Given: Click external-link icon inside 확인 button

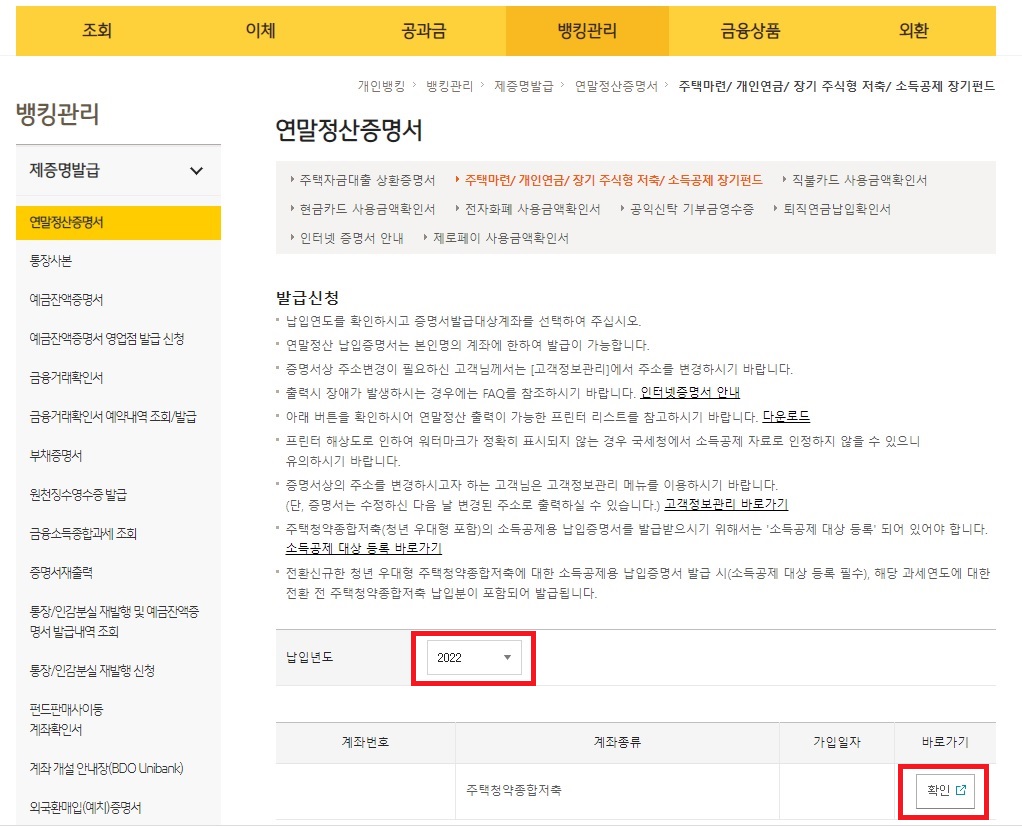Looking at the screenshot, I should [962, 790].
